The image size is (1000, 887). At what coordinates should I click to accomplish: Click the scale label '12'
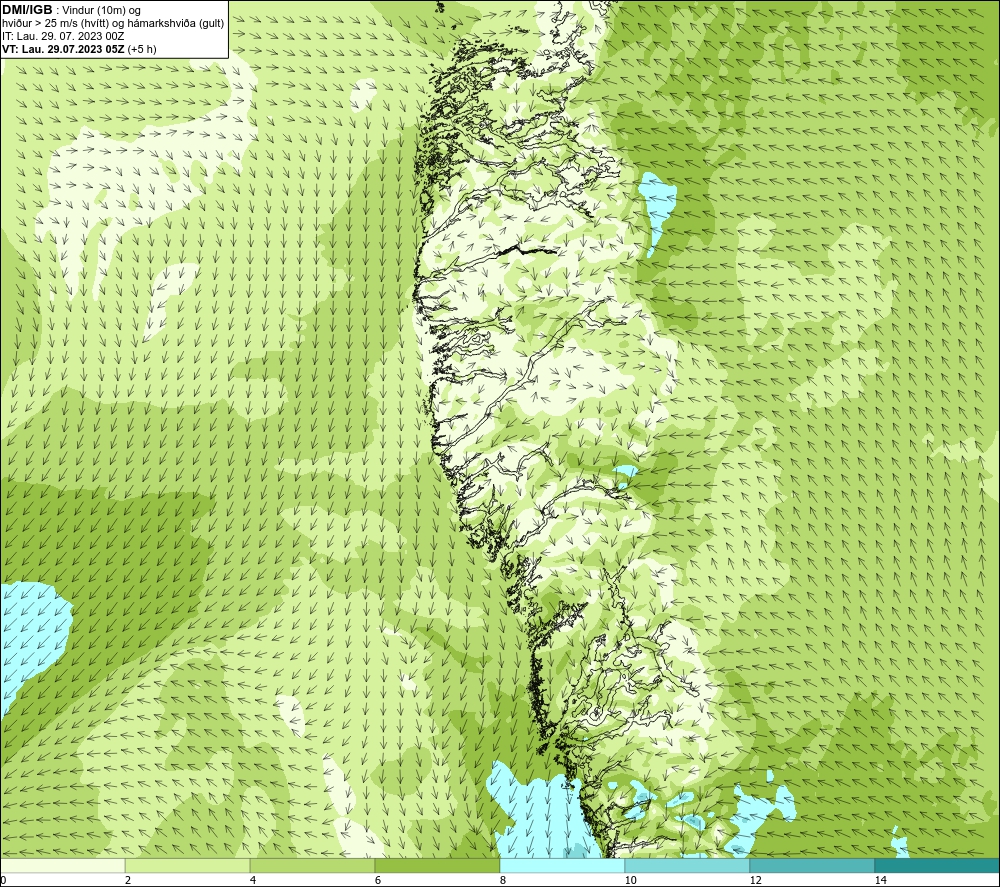coord(755,880)
